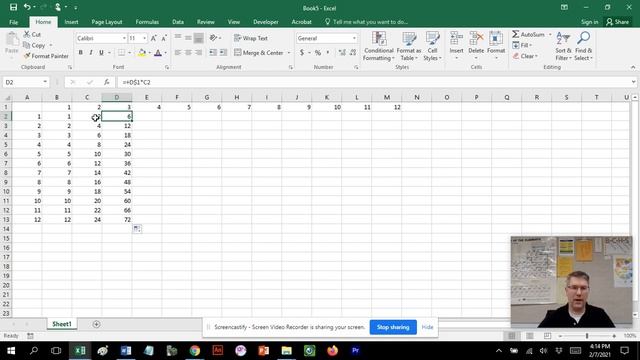Click the Increase Indent icon

tap(223, 53)
